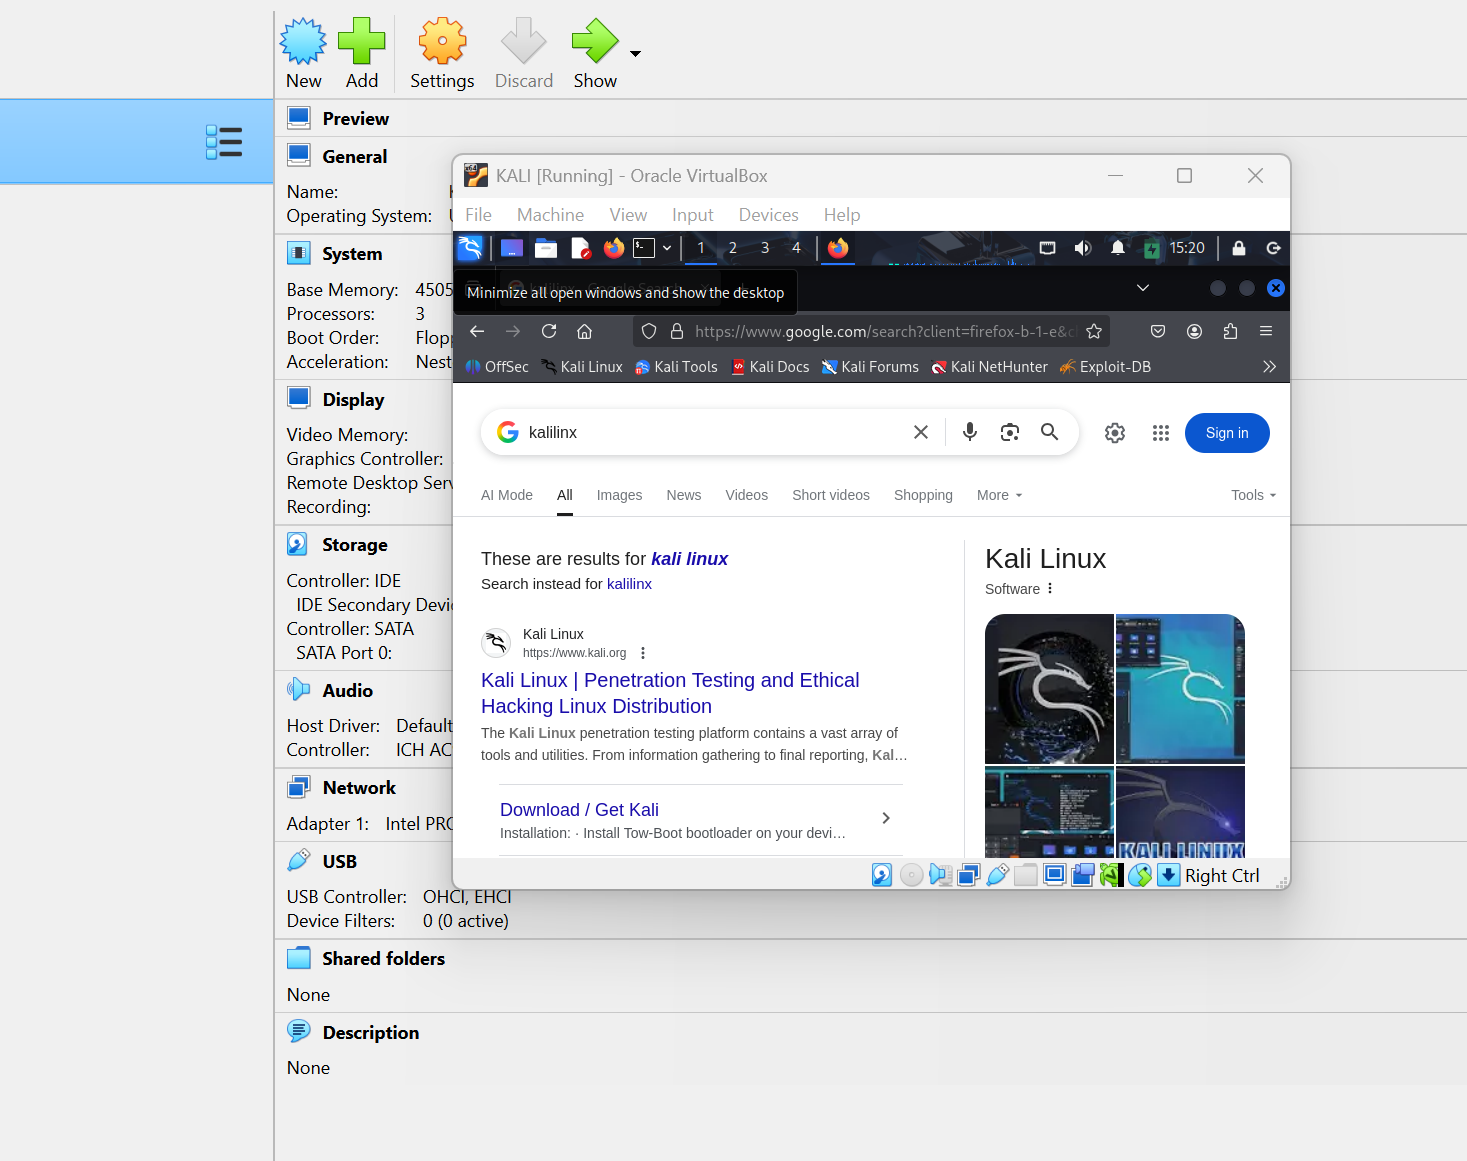Screen dimensions: 1467x1161
Task: Open the Google apps grid
Action: click(1160, 433)
